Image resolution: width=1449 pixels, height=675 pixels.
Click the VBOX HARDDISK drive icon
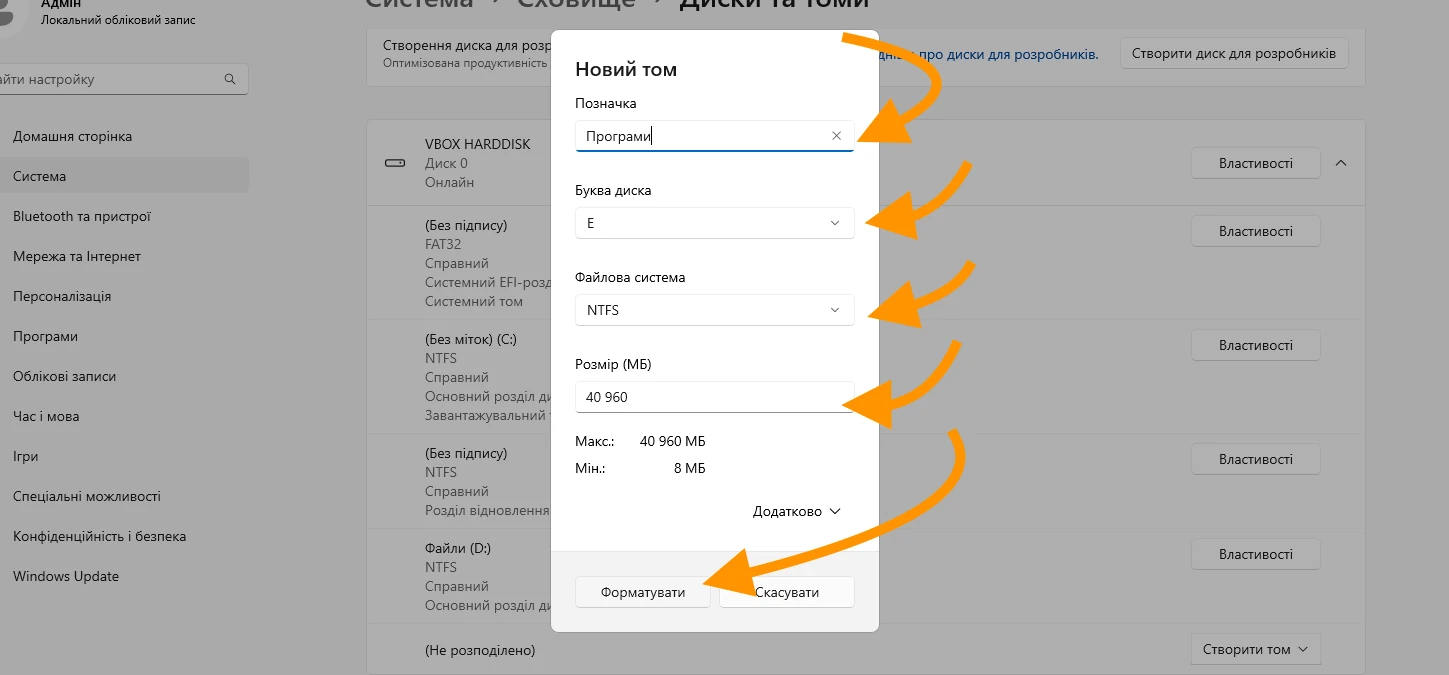[x=395, y=163]
